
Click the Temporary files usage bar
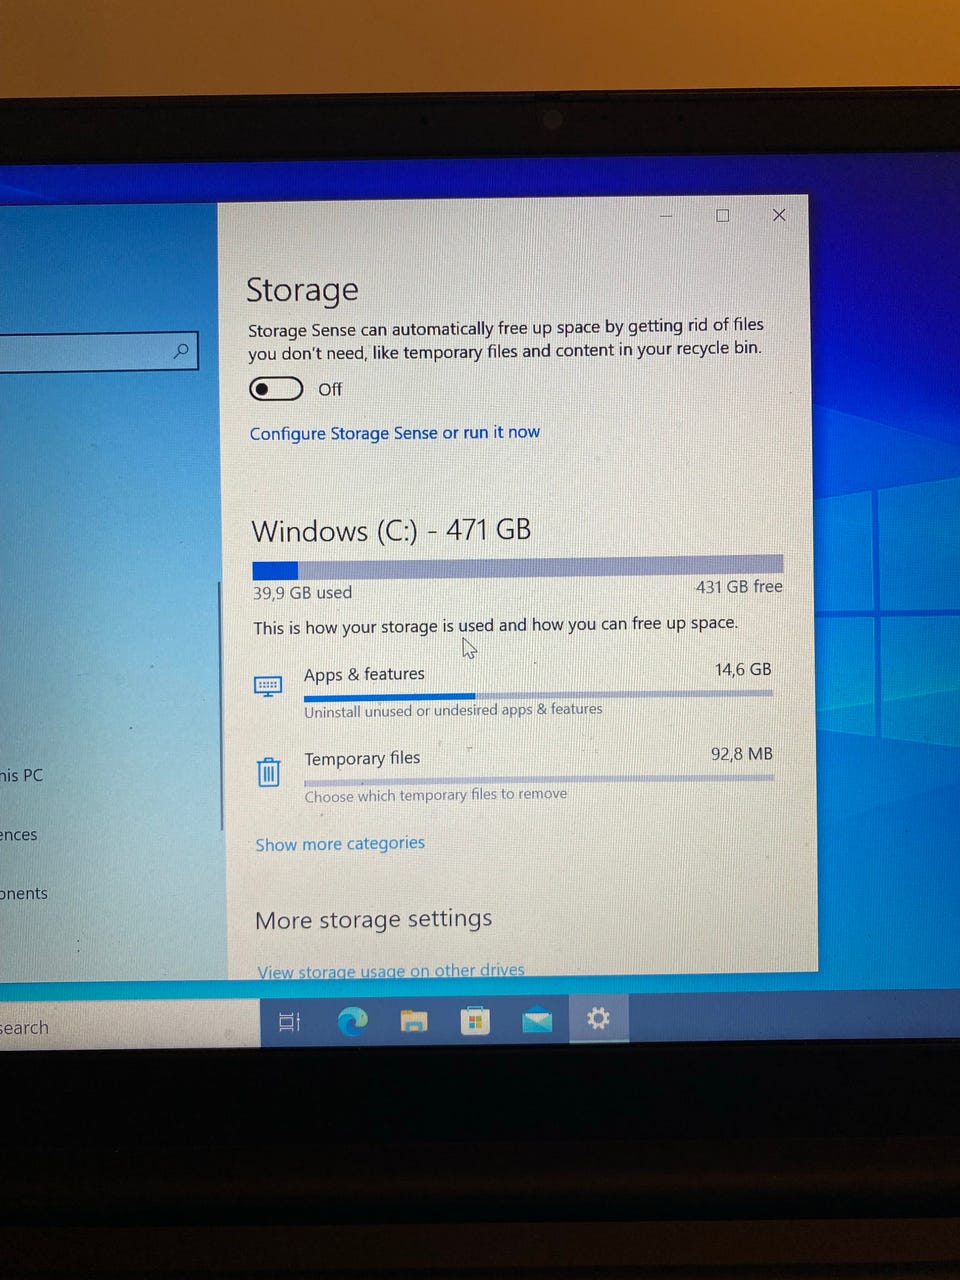click(x=539, y=779)
